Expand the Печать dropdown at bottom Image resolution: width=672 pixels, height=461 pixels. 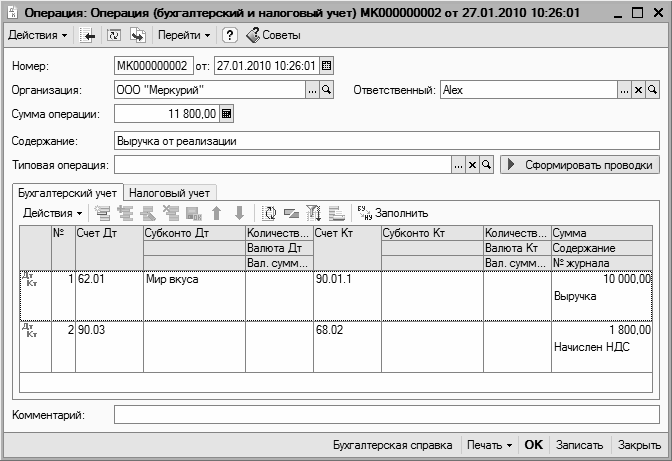[x=489, y=444]
